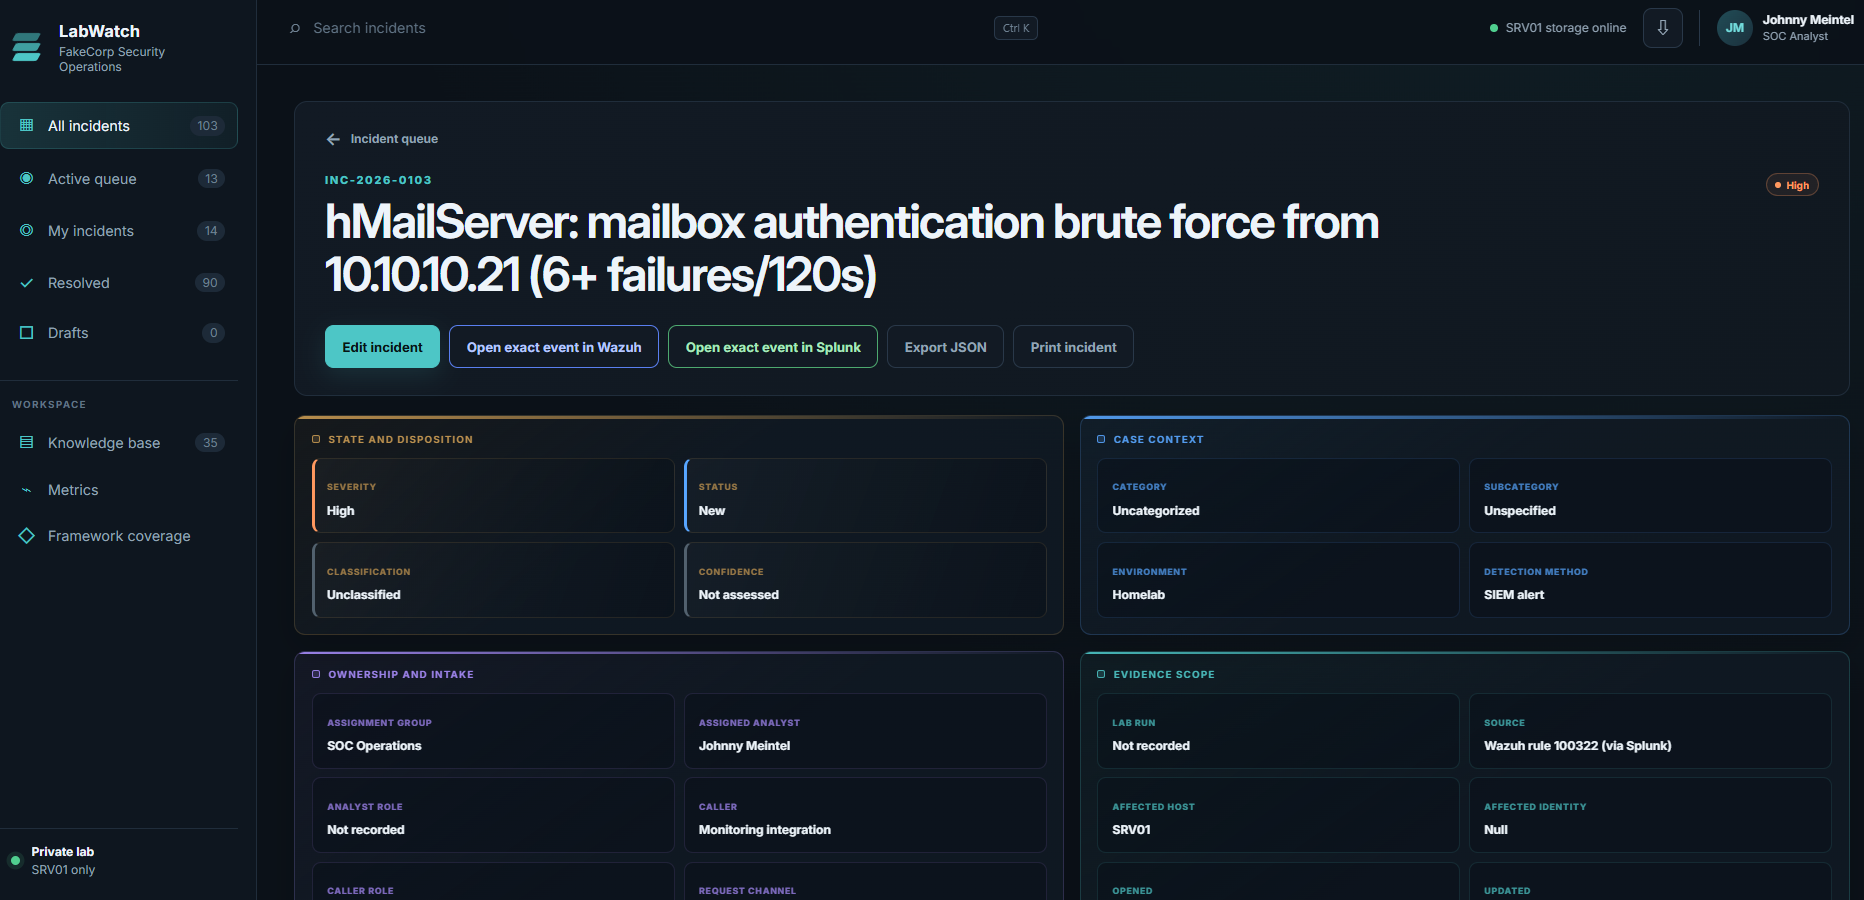Click SRV01 storage online status
The height and width of the screenshot is (900, 1864).
tap(1558, 28)
